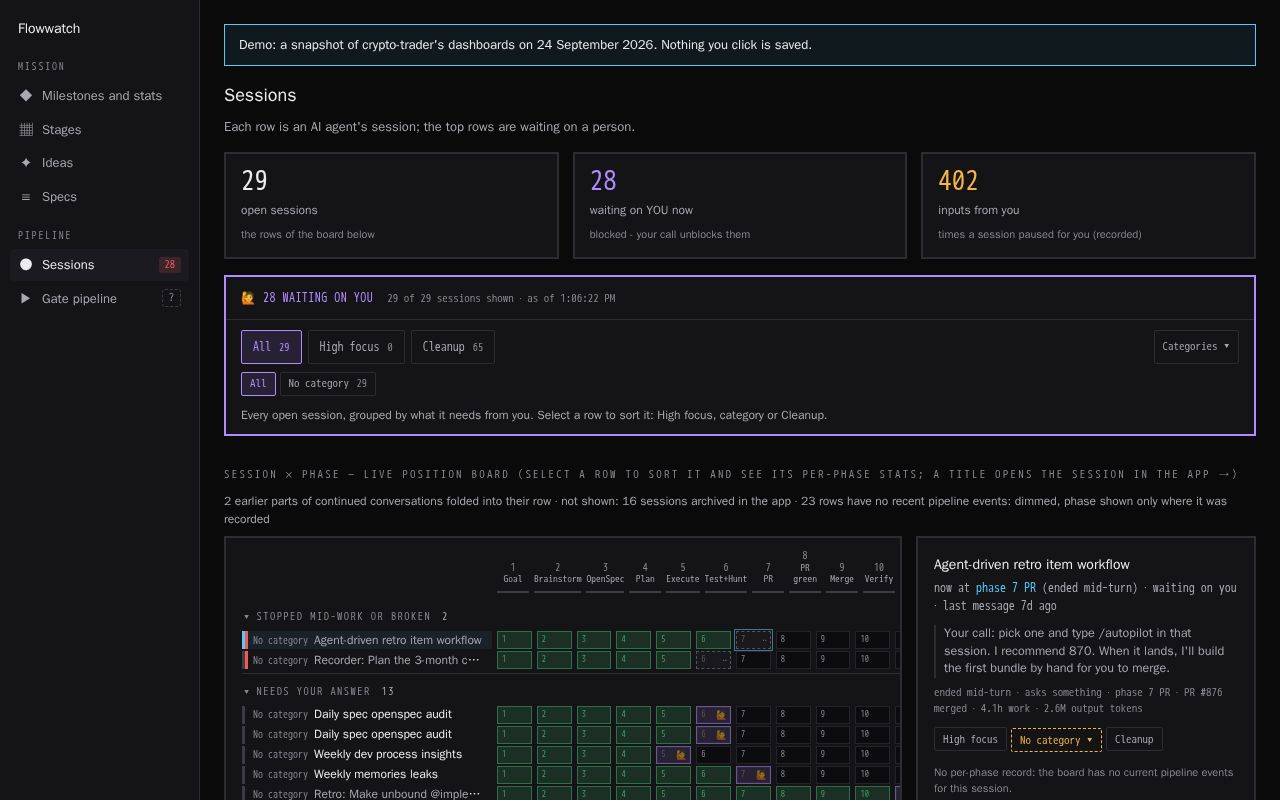Open the Weekly memories leaks session
This screenshot has height=800, width=1280.
pos(376,774)
